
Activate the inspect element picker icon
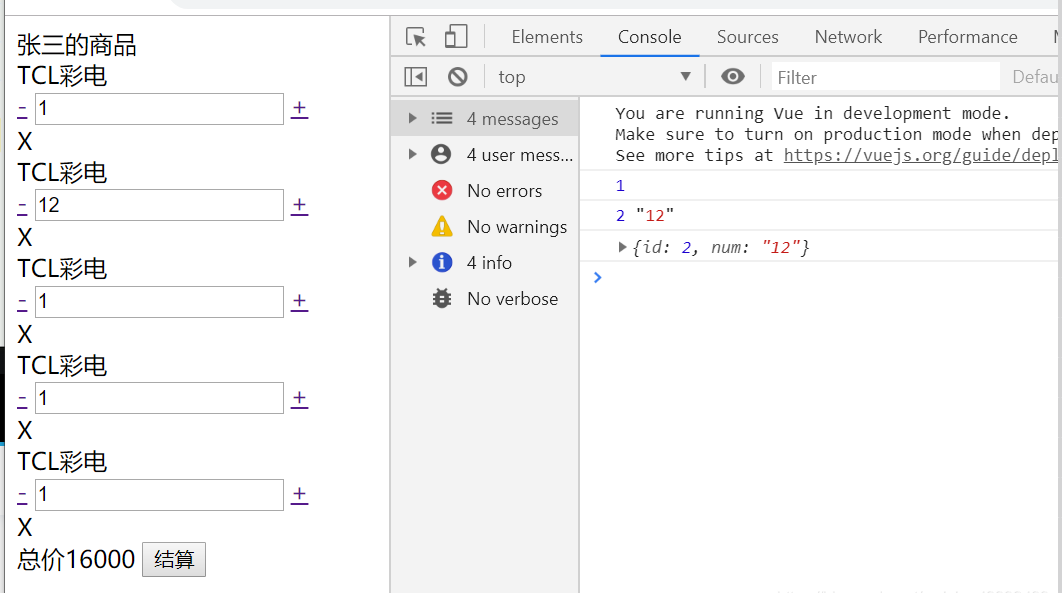click(x=416, y=37)
